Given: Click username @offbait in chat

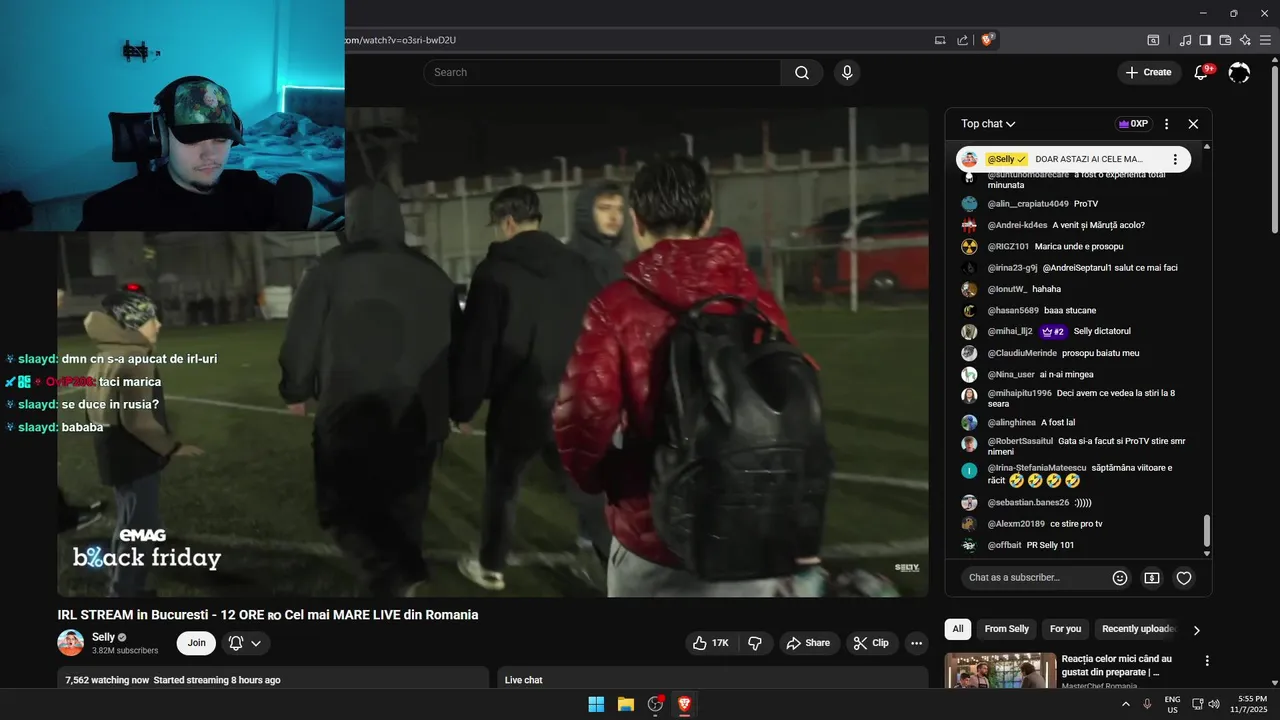Looking at the screenshot, I should [1005, 545].
